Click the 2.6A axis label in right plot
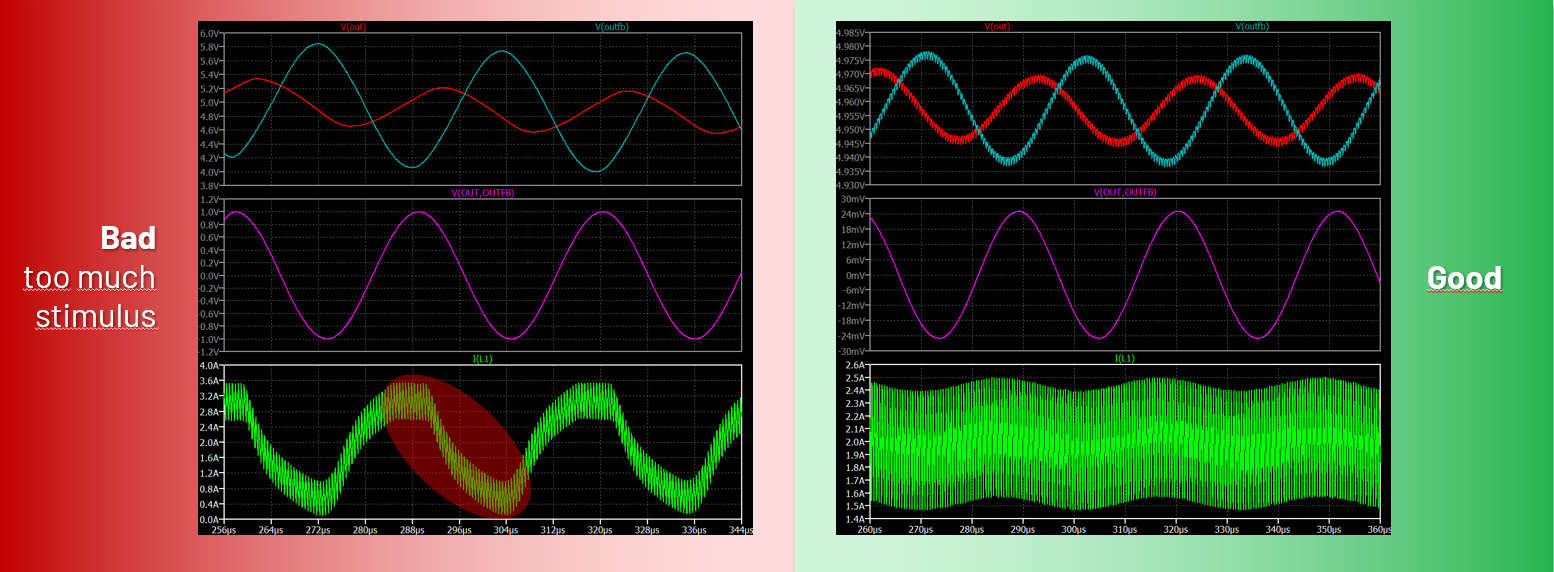 click(x=853, y=366)
